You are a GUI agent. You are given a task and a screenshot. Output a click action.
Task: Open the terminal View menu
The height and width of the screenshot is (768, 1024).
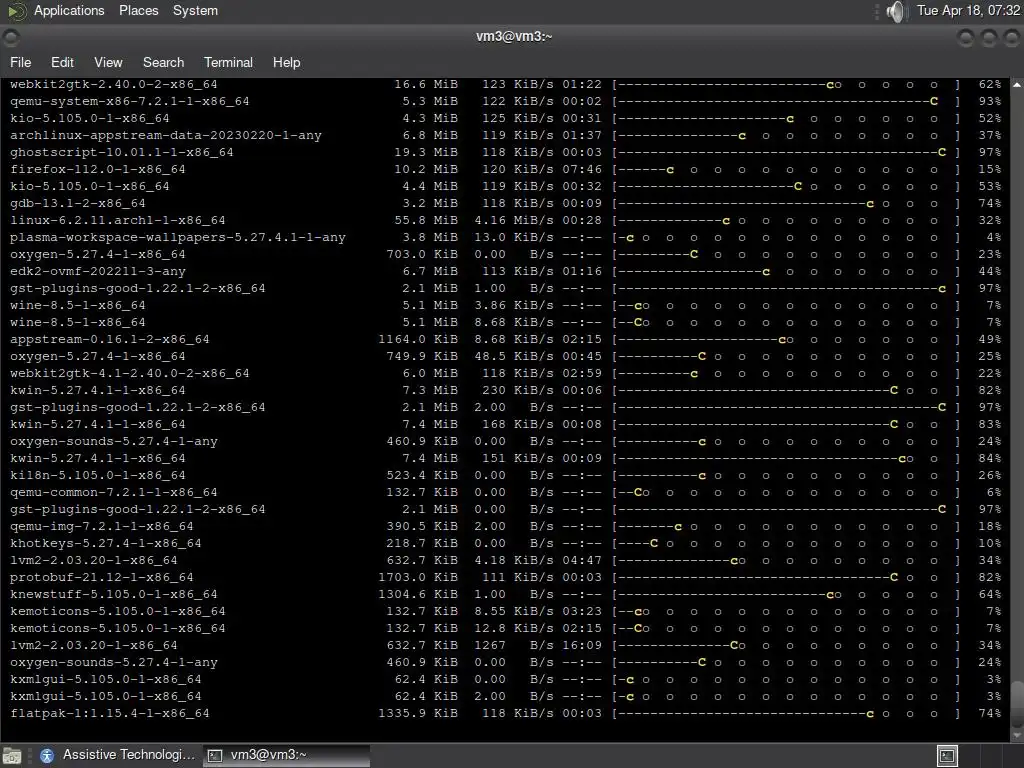click(x=108, y=62)
